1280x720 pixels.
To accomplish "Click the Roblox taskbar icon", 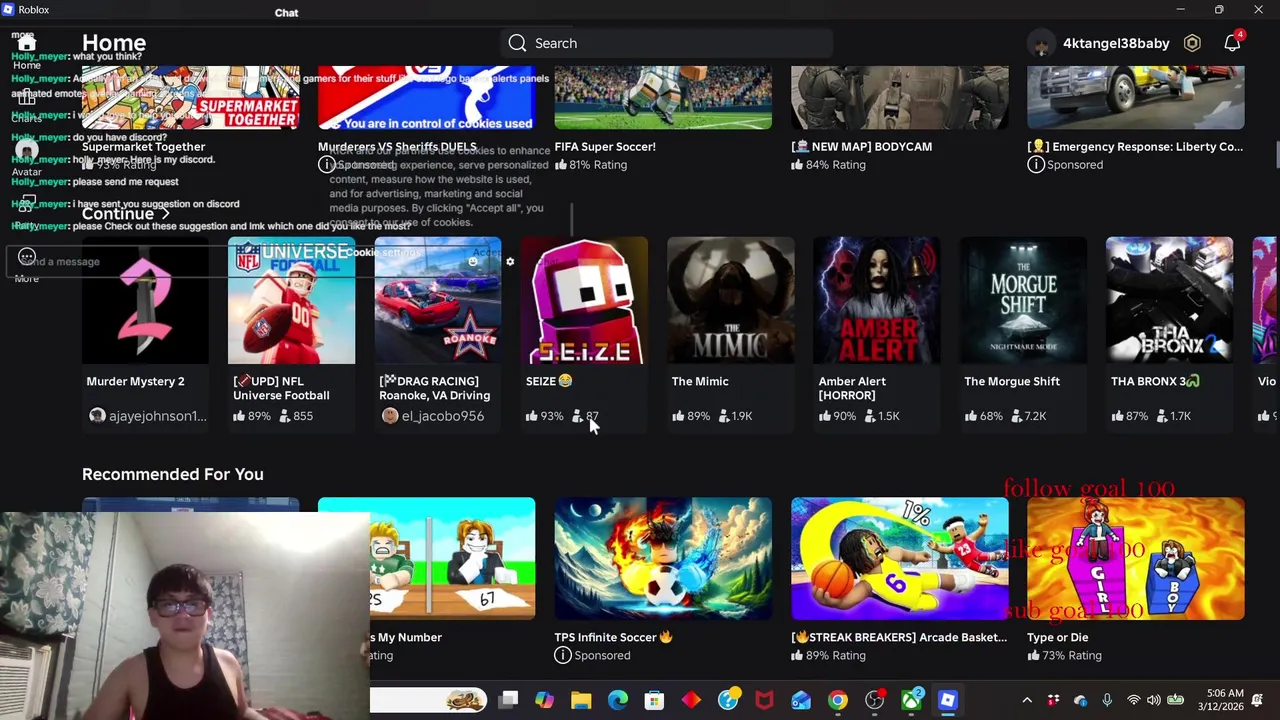I will [x=947, y=700].
